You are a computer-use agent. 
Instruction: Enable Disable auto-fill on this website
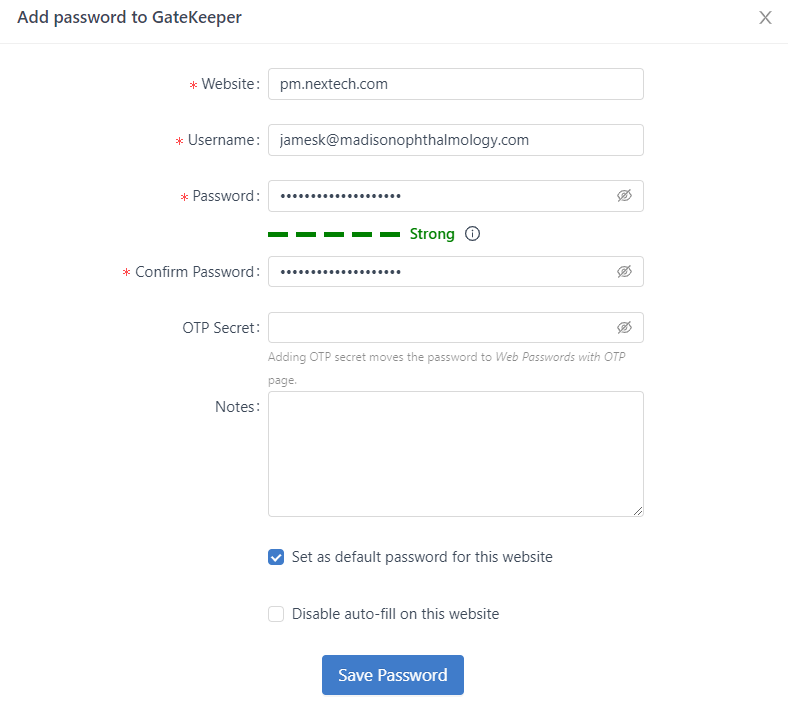pos(276,614)
